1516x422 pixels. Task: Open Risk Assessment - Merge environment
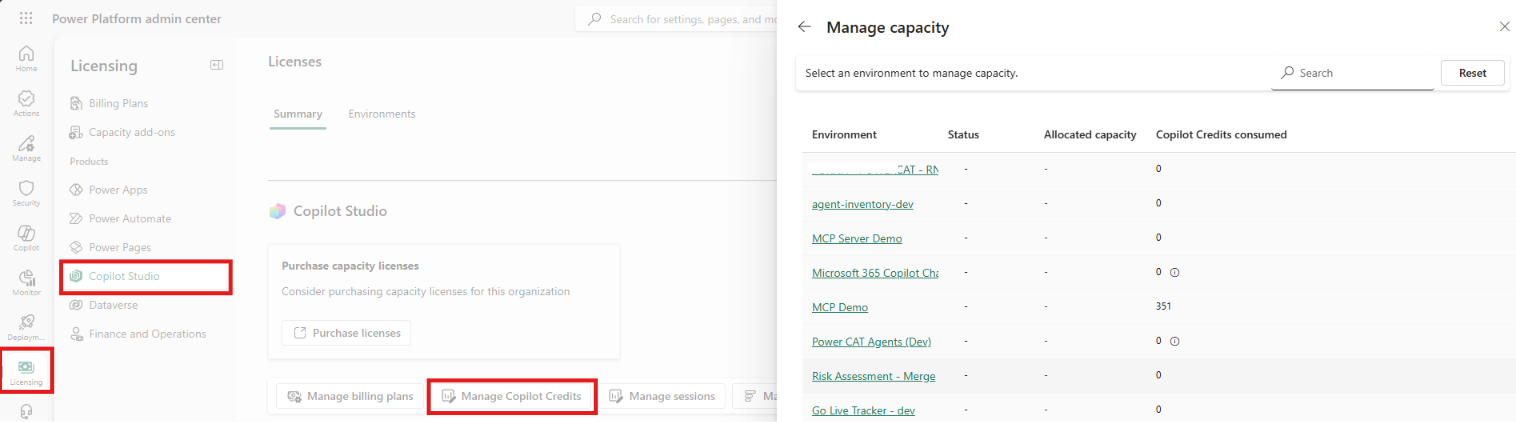point(875,376)
